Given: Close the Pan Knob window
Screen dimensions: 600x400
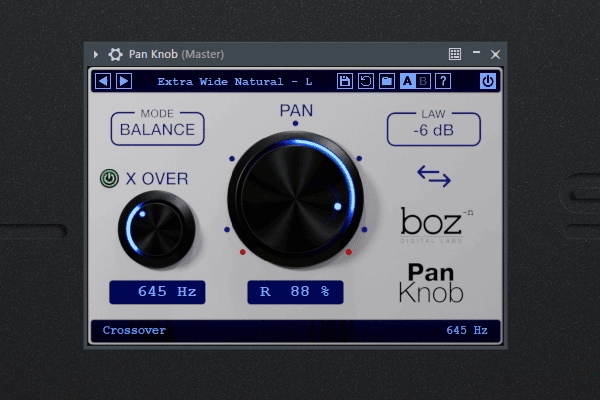Looking at the screenshot, I should point(496,54).
